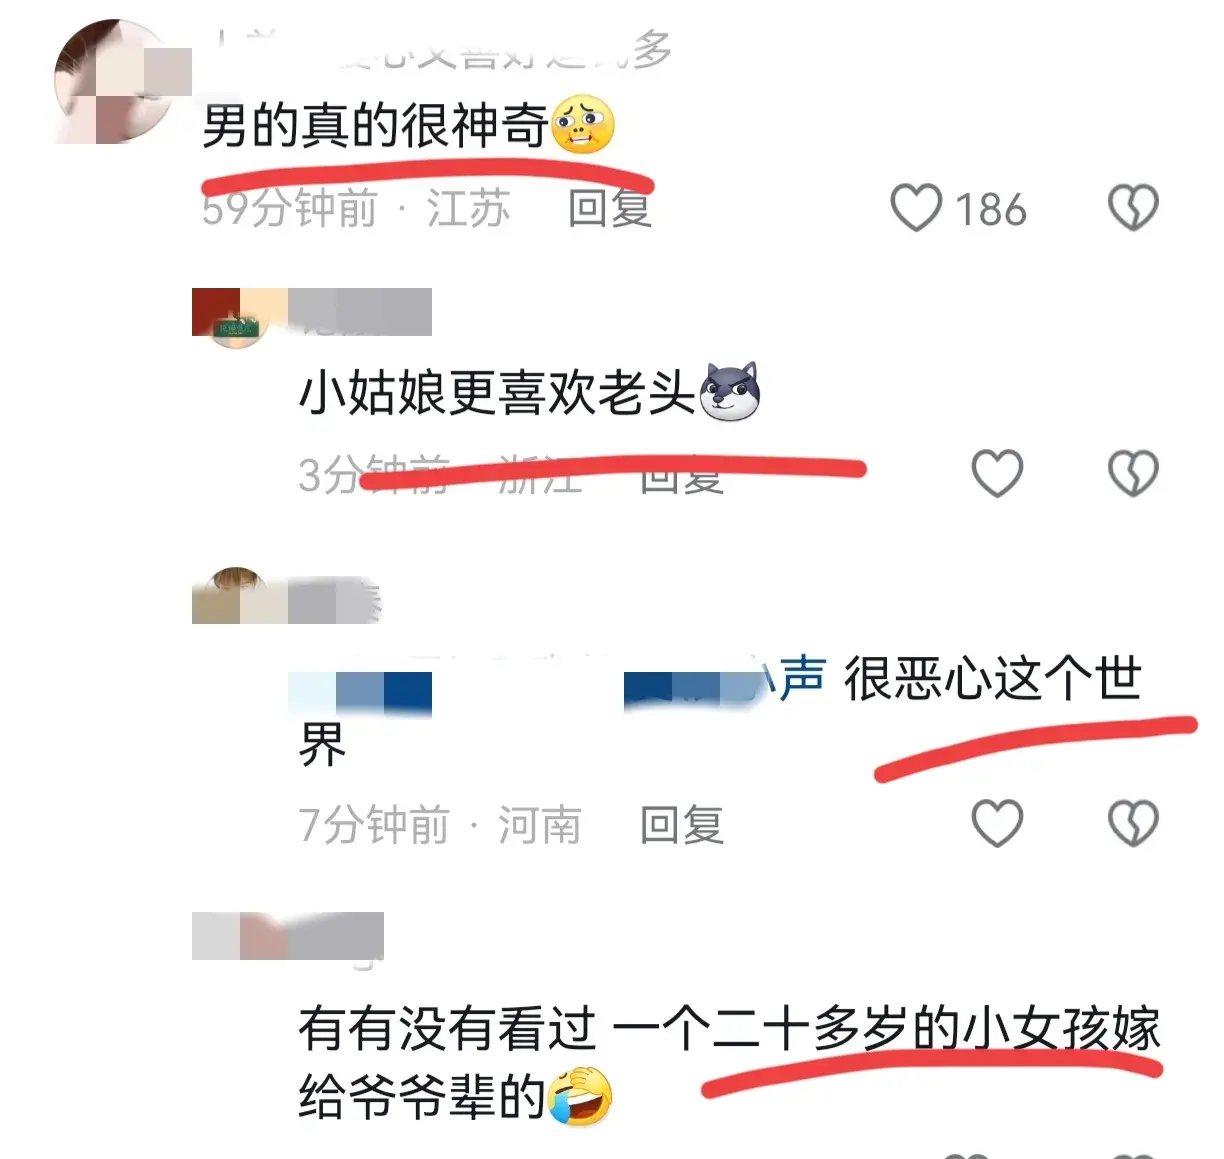
Task: Click 回复 under the 河南 comment
Action: (681, 825)
